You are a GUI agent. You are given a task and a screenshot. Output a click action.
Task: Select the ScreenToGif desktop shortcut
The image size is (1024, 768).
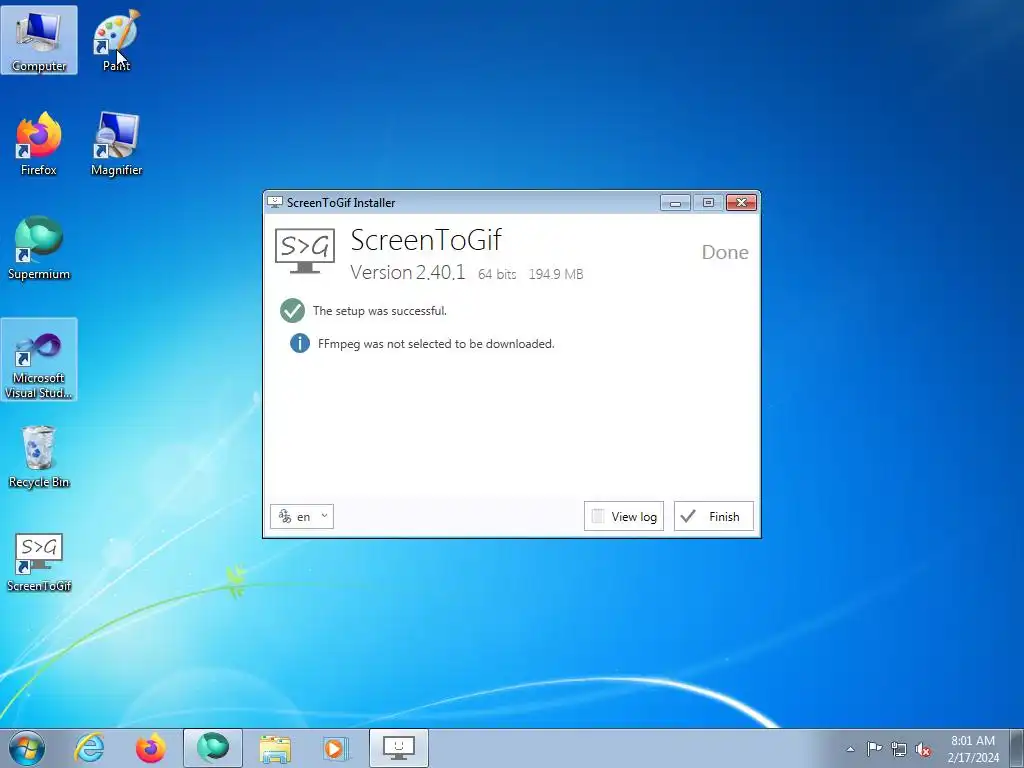39,562
